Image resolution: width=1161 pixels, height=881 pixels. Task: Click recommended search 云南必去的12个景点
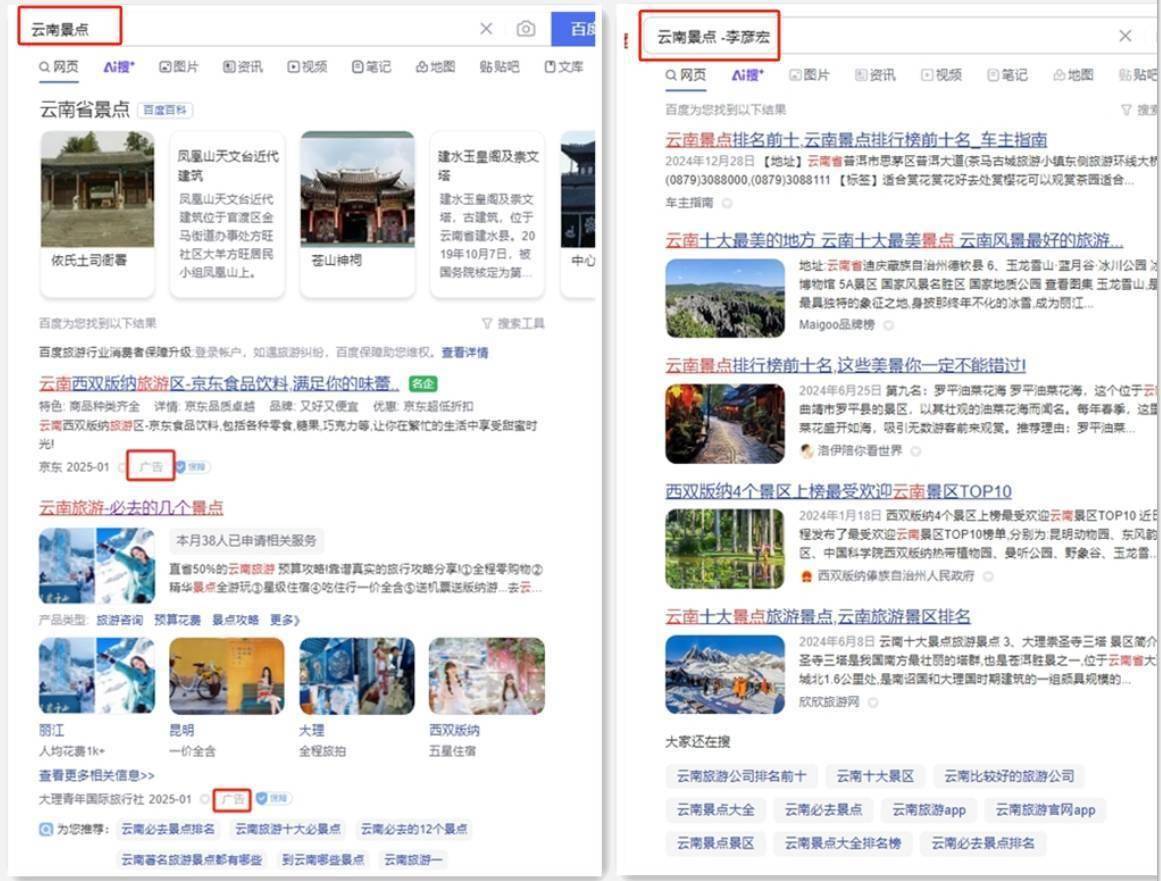[x=414, y=829]
